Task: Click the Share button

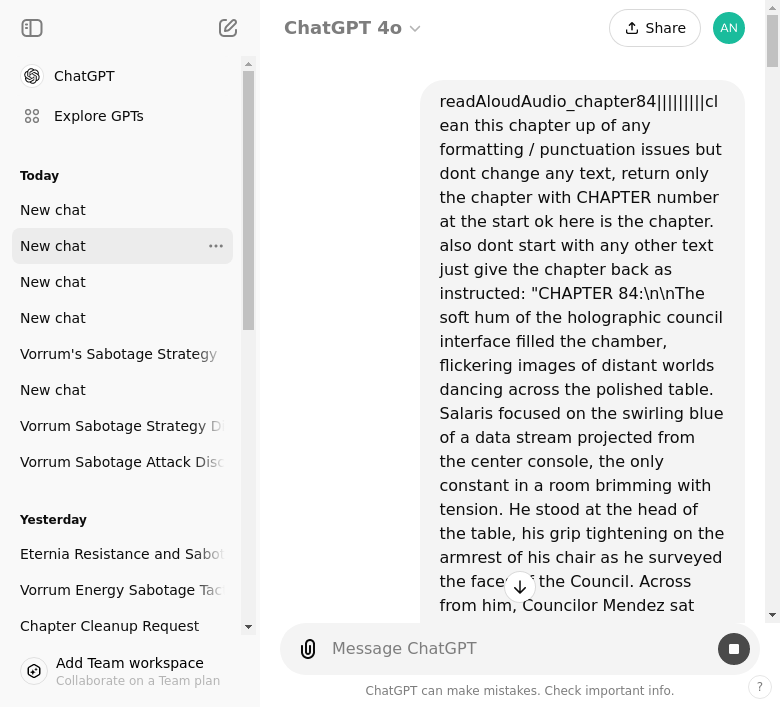Action: pyautogui.click(x=655, y=28)
